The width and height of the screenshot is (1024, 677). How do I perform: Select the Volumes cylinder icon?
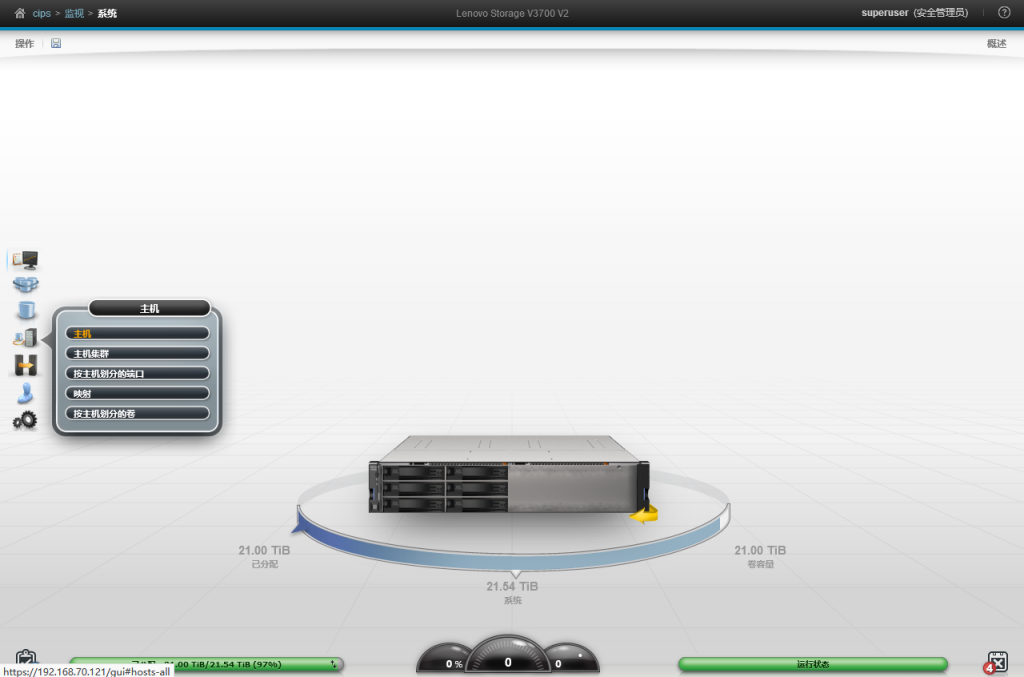[25, 312]
